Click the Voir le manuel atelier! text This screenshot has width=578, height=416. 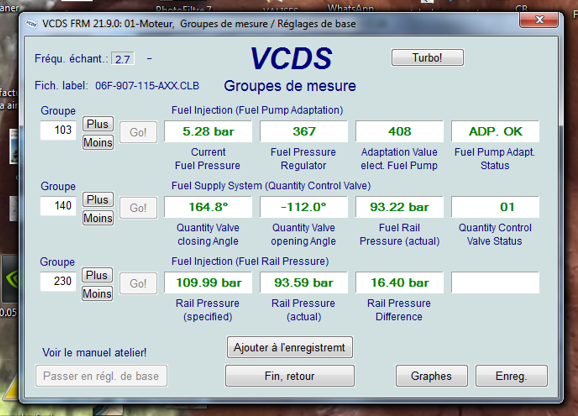(x=94, y=353)
